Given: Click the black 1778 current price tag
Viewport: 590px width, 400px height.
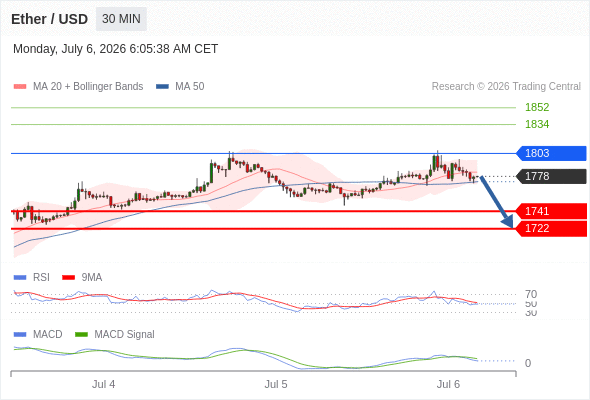Looking at the screenshot, I should (551, 176).
